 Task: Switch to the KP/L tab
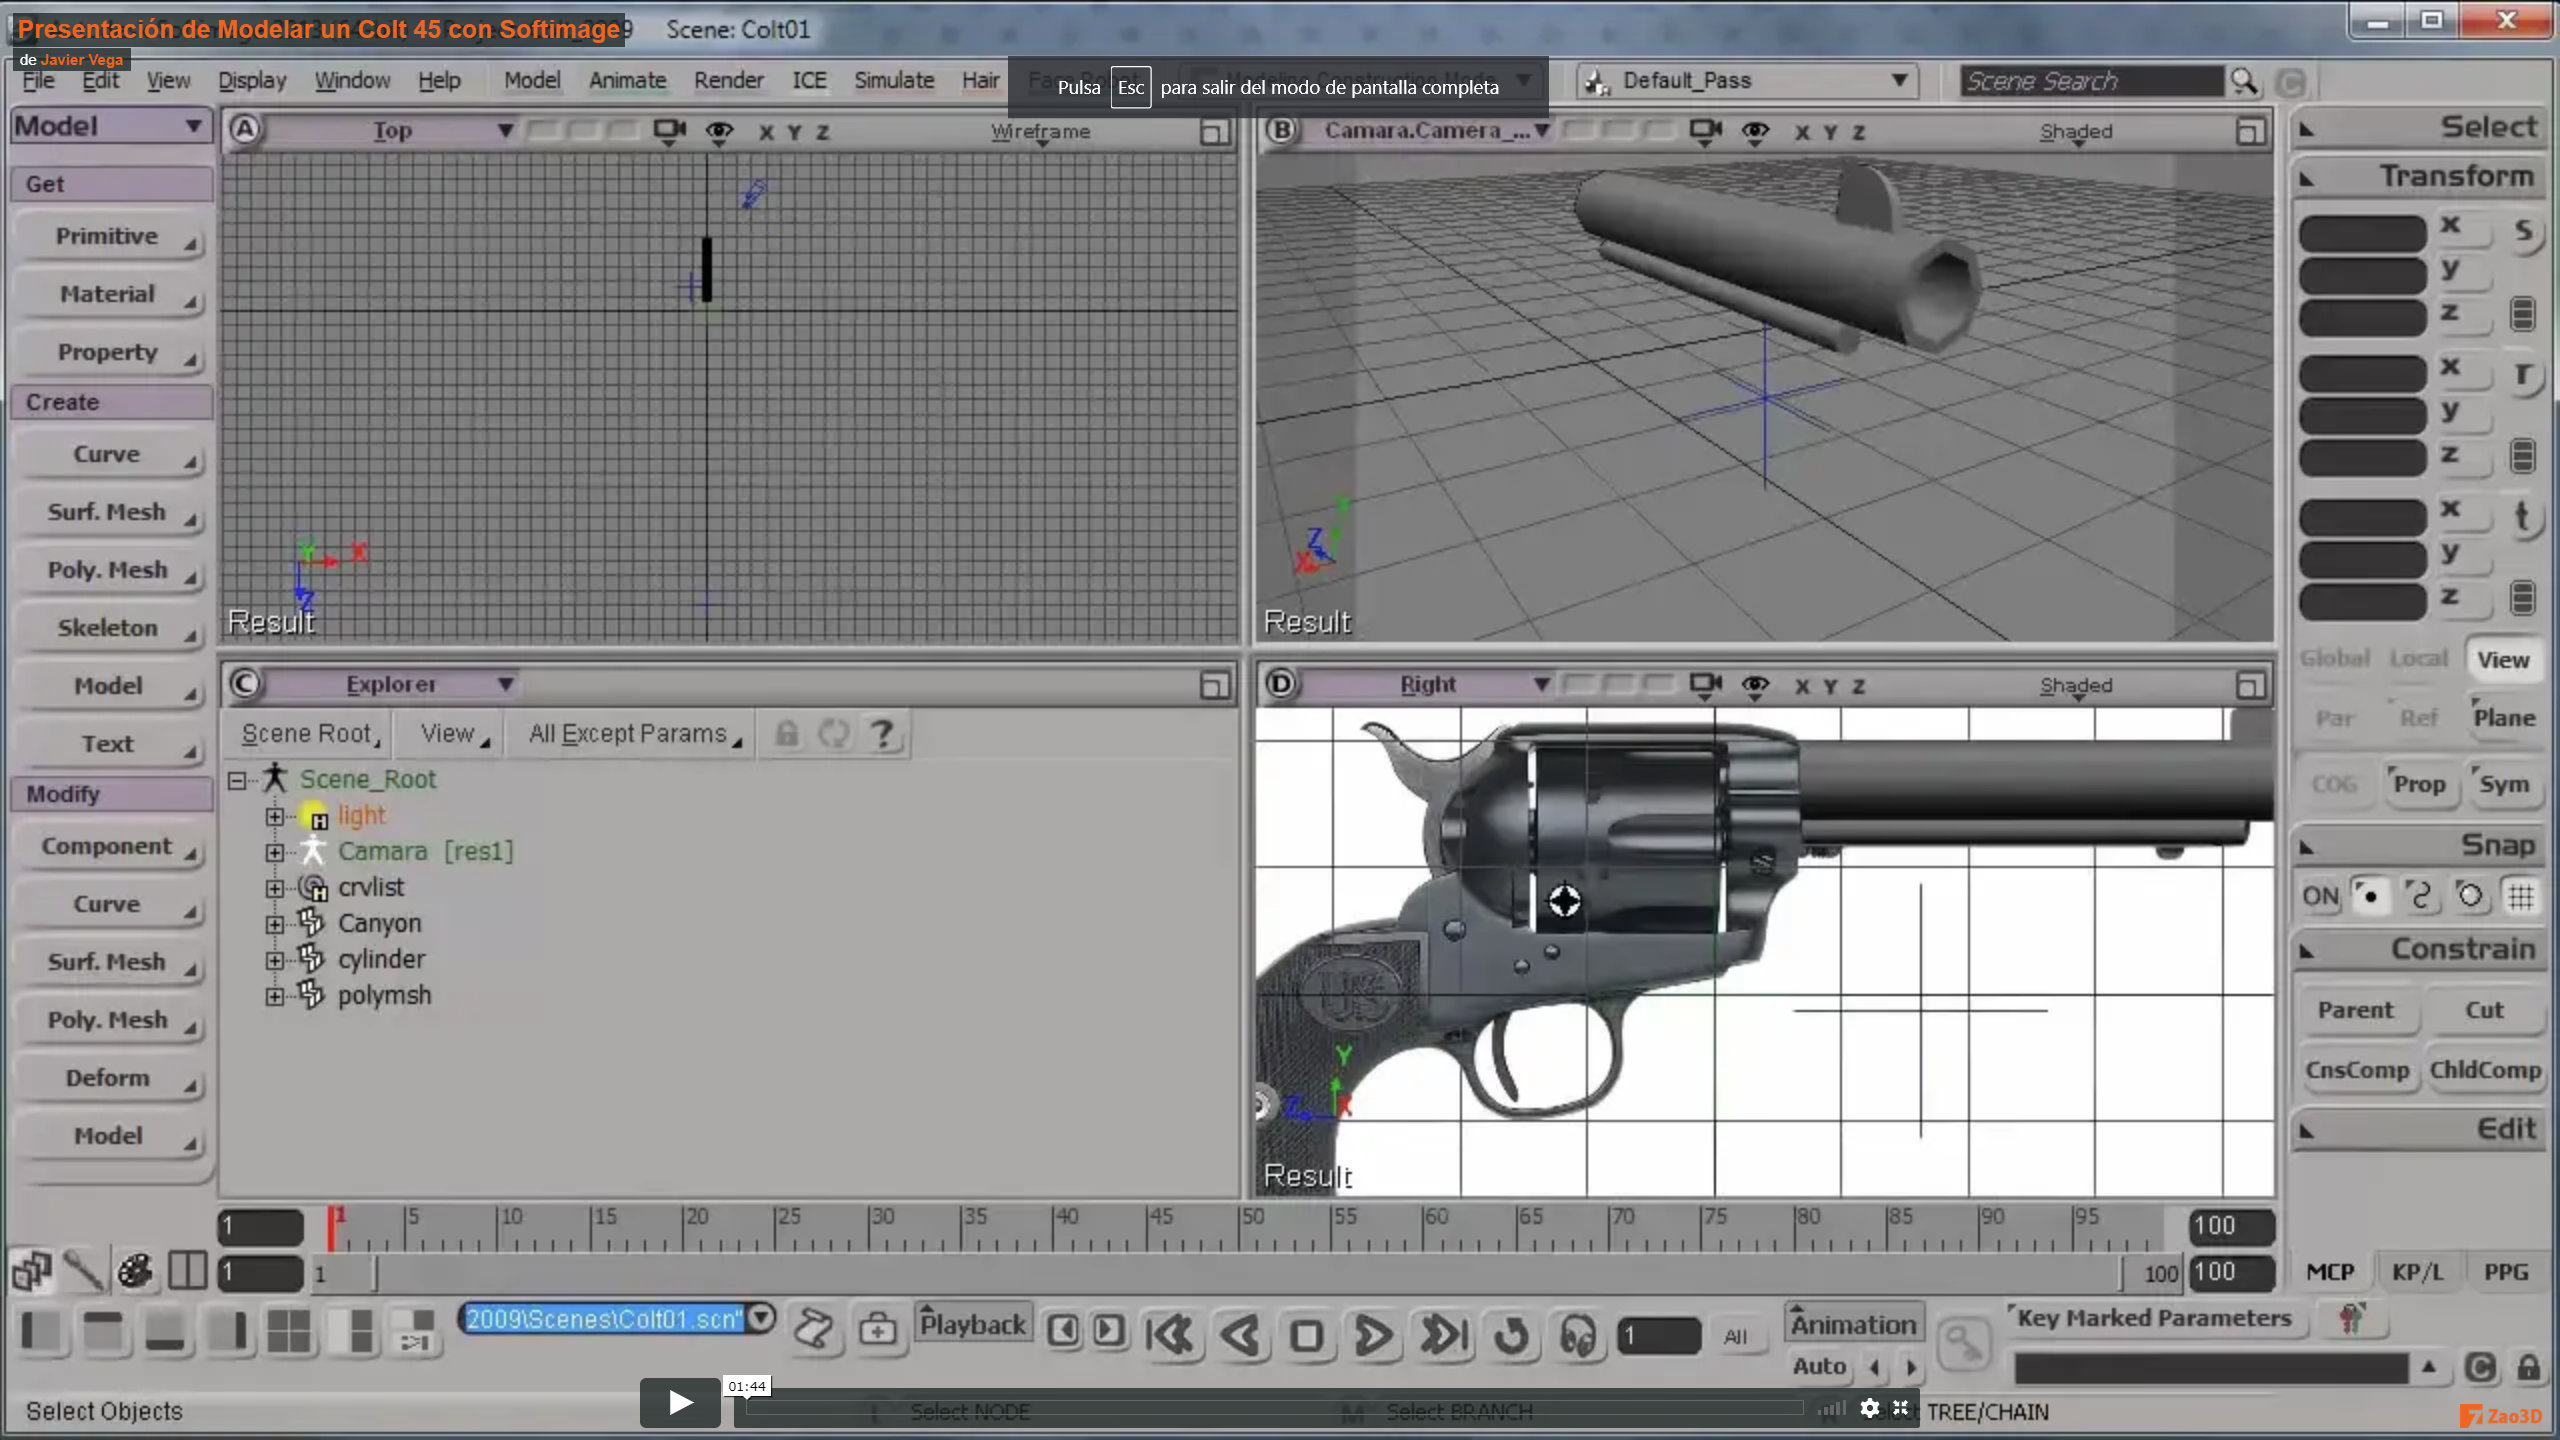click(2417, 1272)
